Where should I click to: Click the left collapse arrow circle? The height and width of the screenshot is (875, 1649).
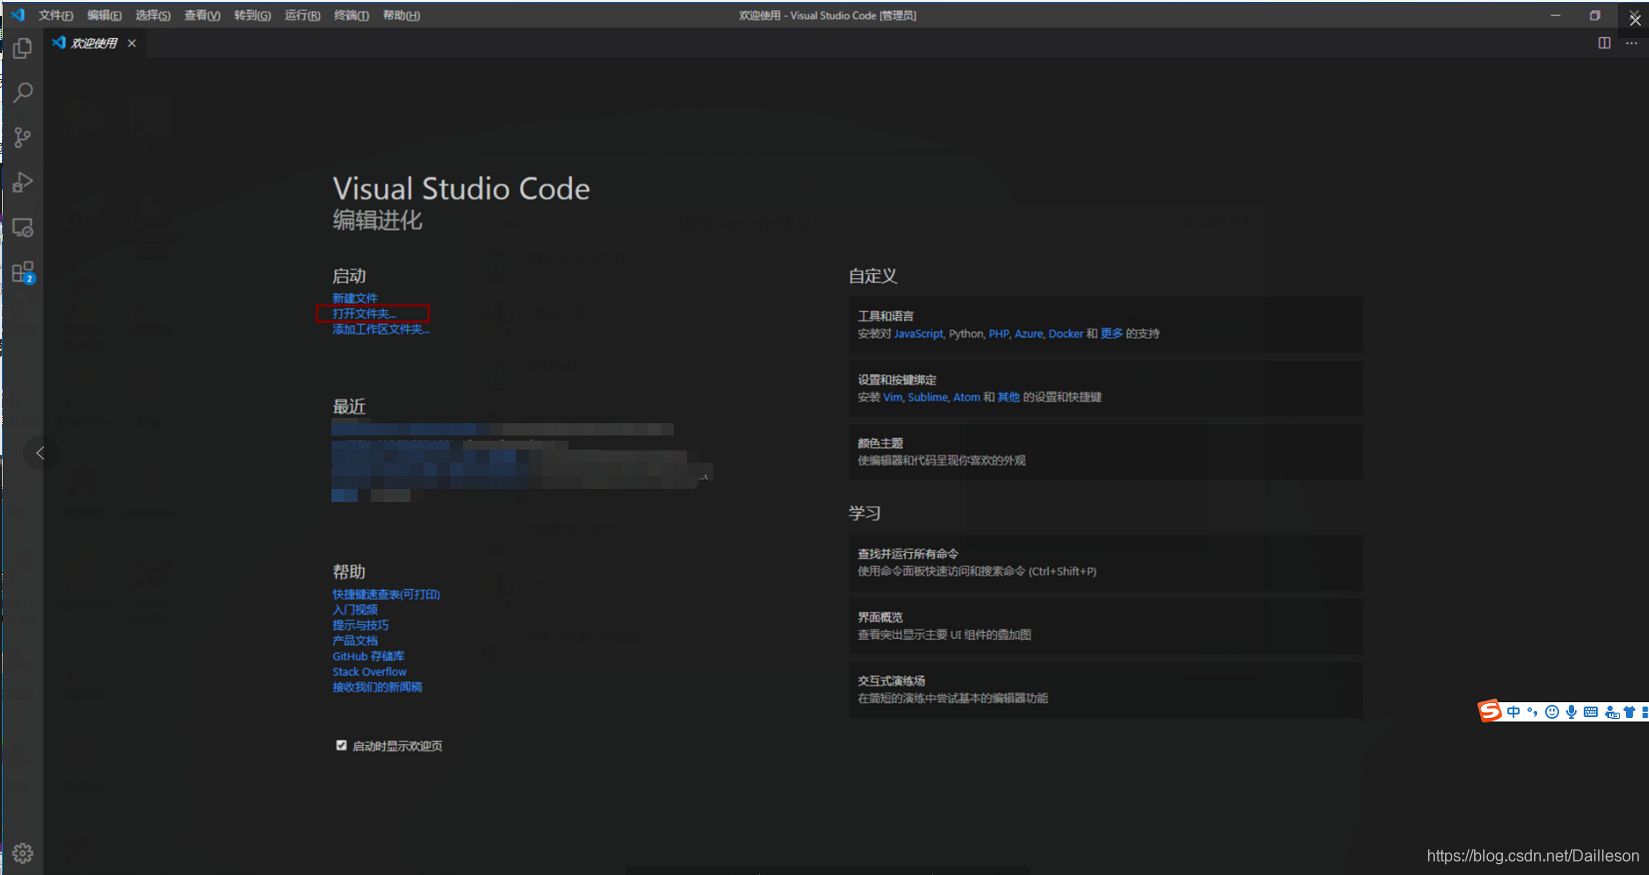pos(40,453)
